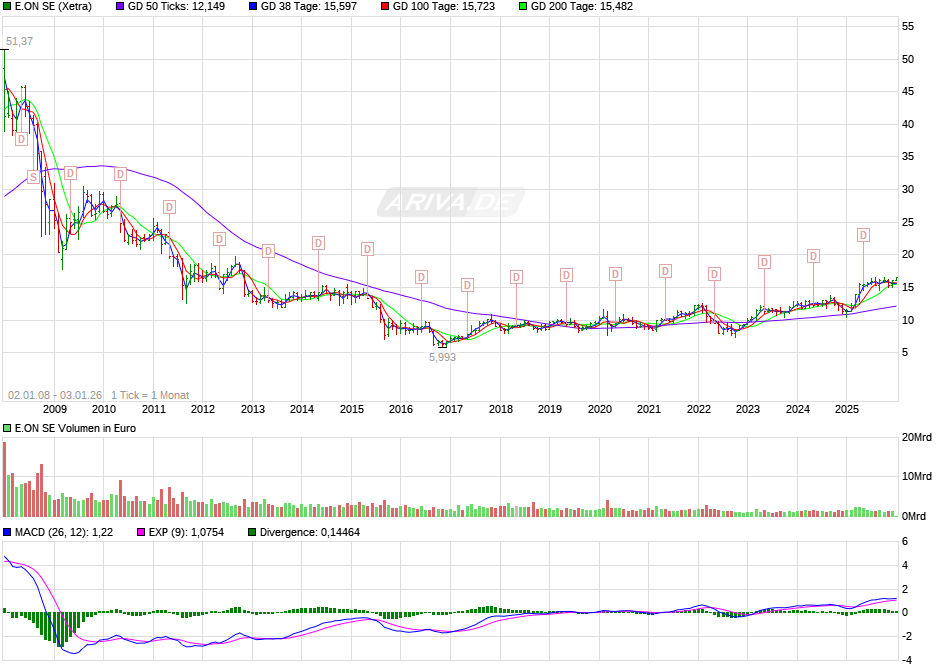This screenshot has height=670, width=940.
Task: Click the 6 value on the MACD axis
Action: [x=905, y=542]
